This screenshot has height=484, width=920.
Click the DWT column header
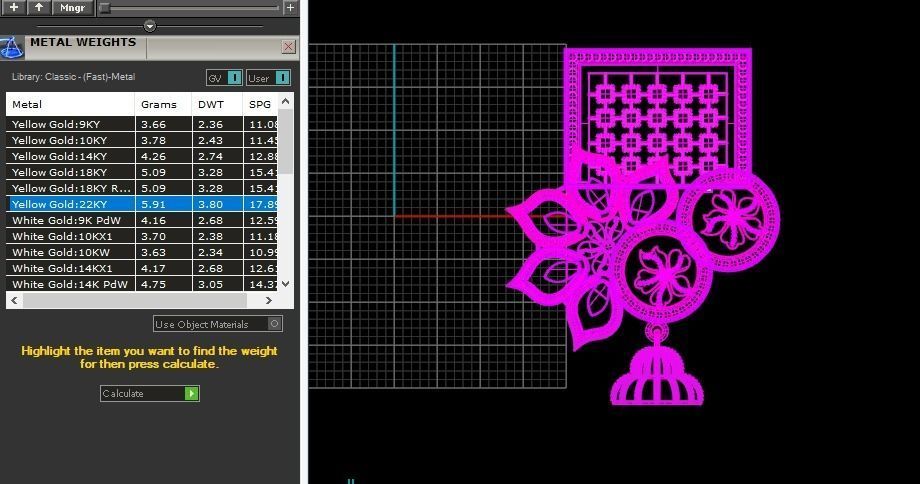217,104
